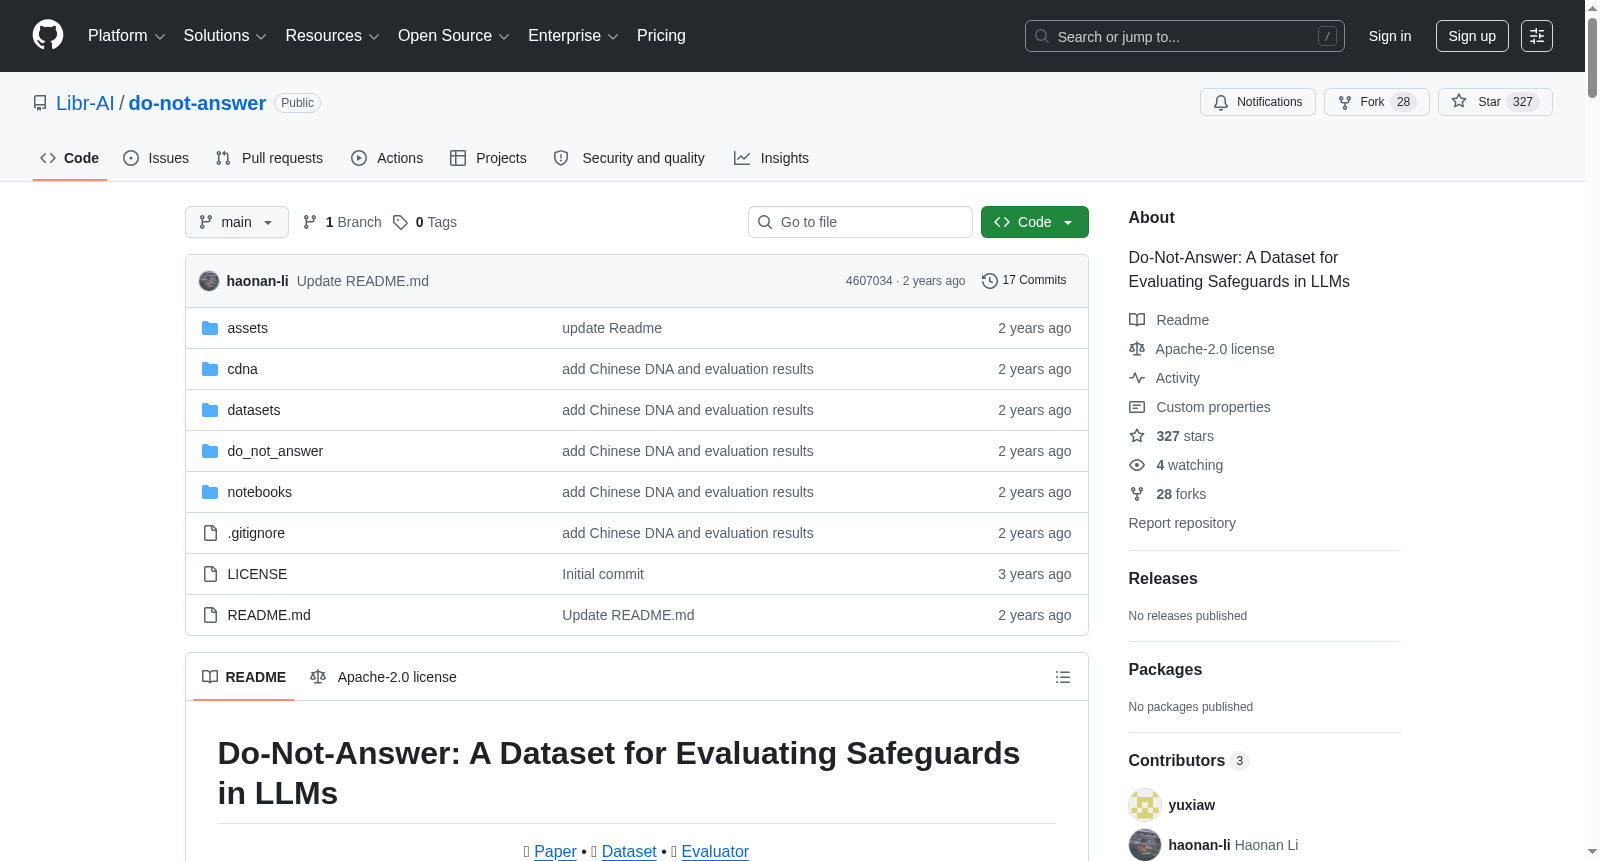
Task: Open the datasets folder
Action: click(x=253, y=410)
